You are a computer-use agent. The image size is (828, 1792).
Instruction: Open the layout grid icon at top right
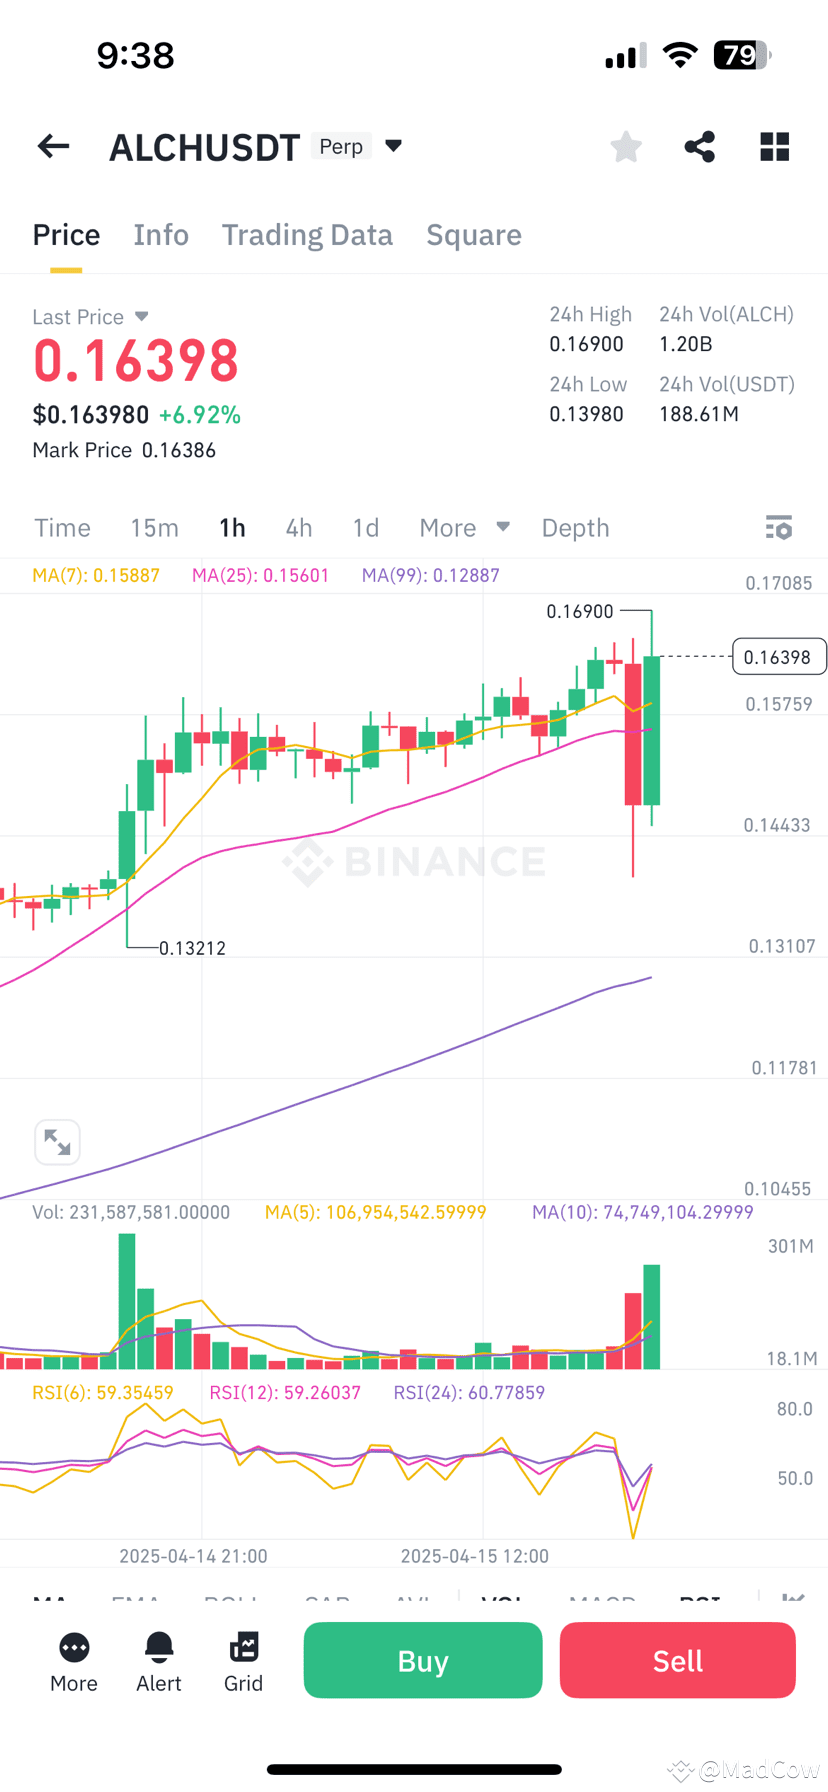coord(774,146)
